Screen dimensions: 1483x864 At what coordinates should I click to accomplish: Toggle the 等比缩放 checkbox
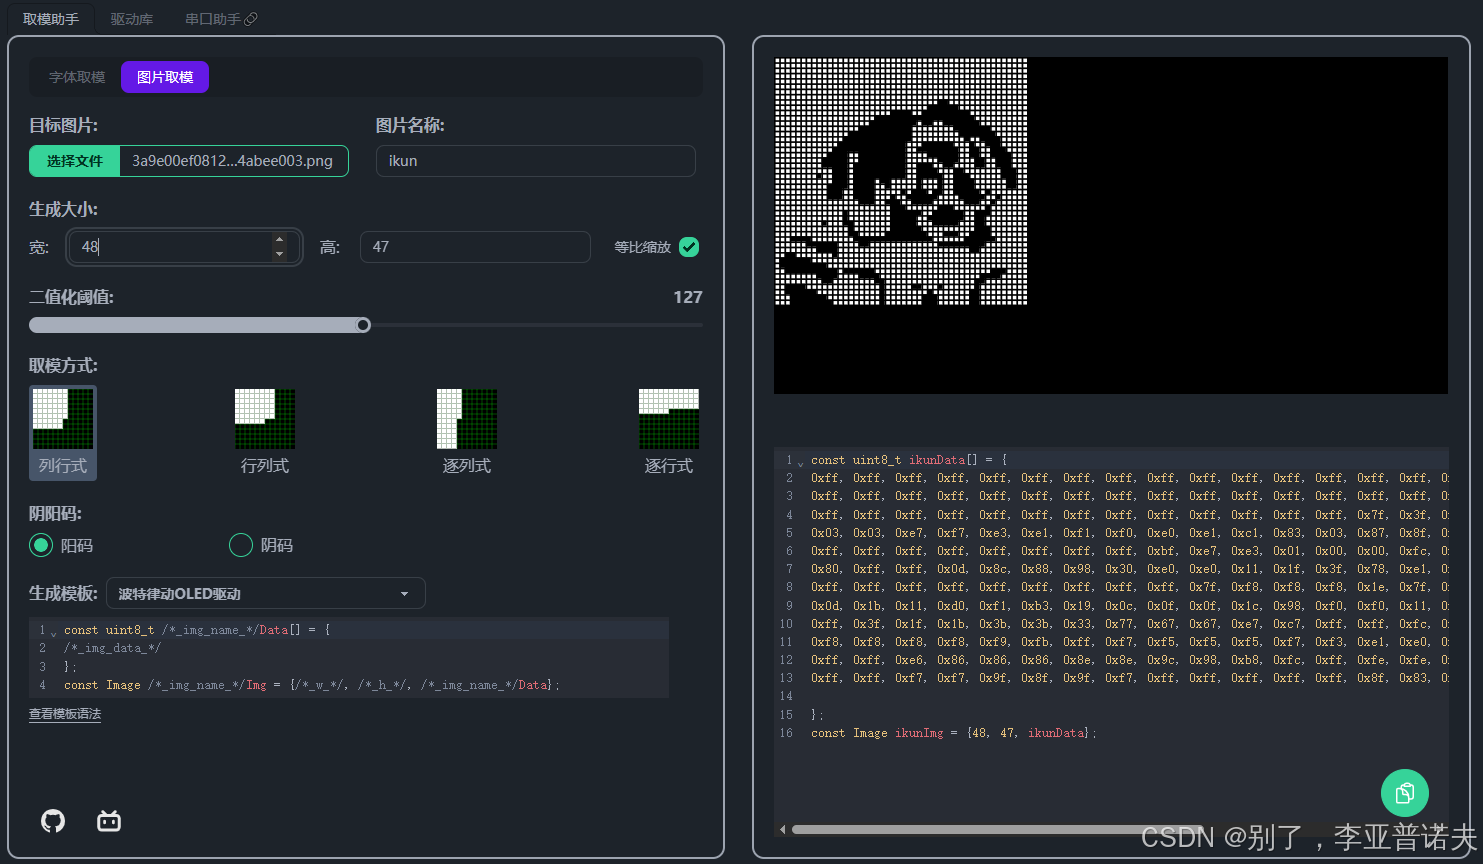[689, 247]
